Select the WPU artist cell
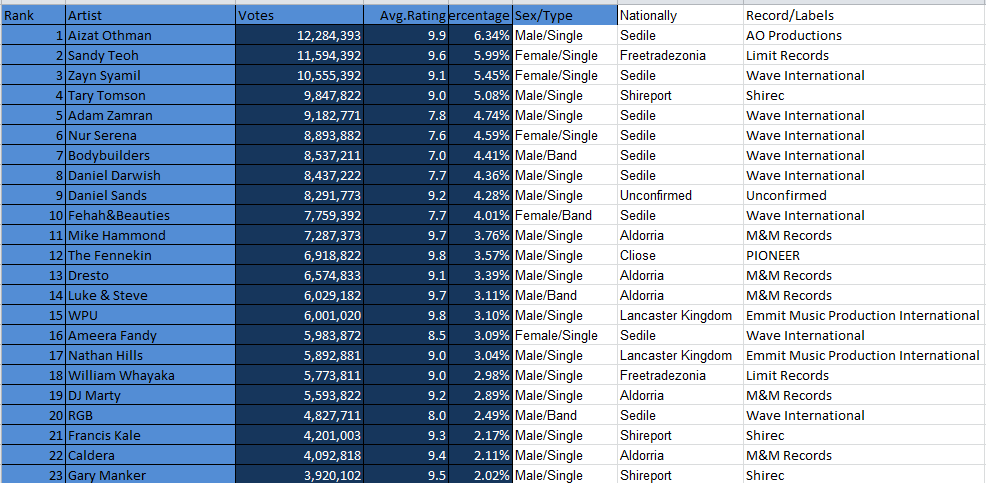The image size is (986, 483). (151, 315)
